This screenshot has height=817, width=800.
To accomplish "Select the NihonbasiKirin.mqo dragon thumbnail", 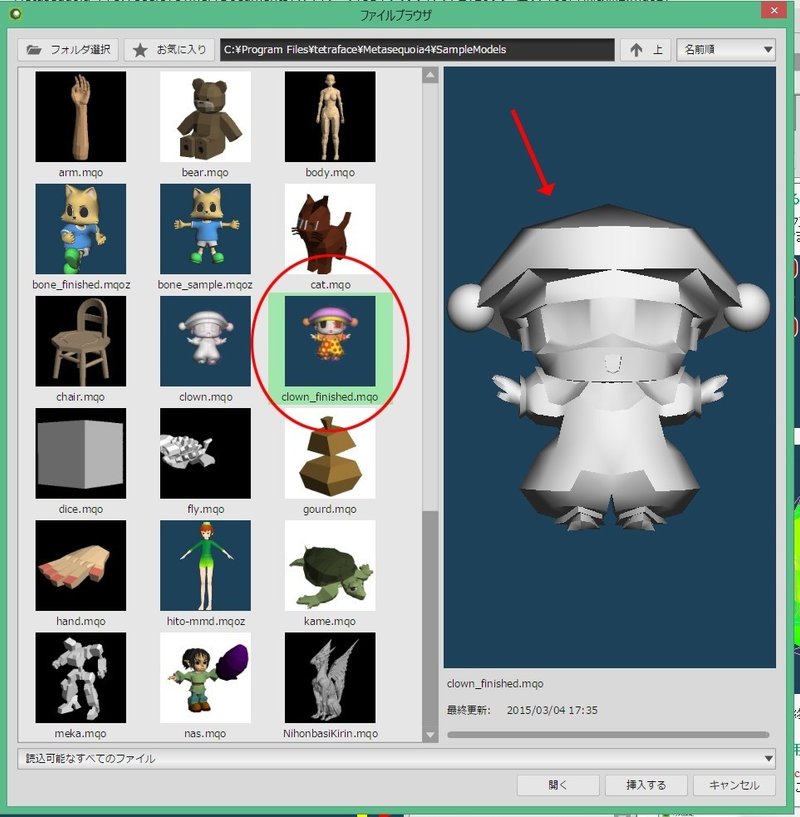I will (x=330, y=677).
